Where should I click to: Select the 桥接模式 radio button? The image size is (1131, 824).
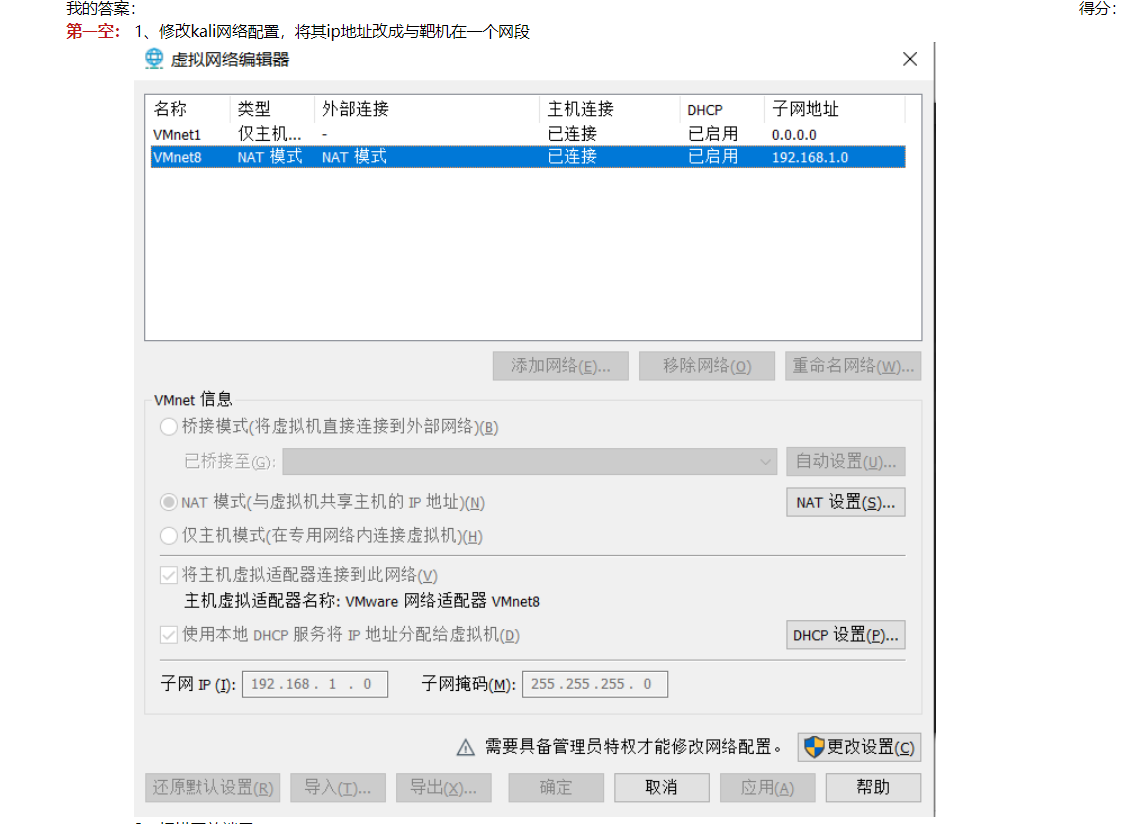[x=168, y=426]
